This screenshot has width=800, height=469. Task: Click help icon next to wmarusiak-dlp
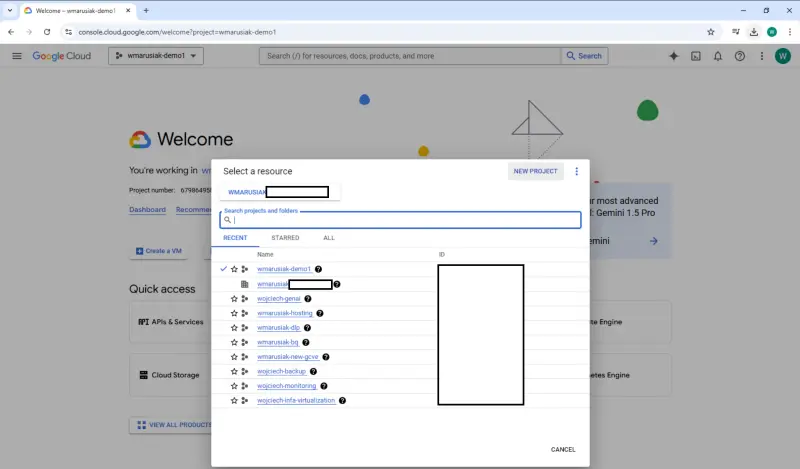(307, 328)
